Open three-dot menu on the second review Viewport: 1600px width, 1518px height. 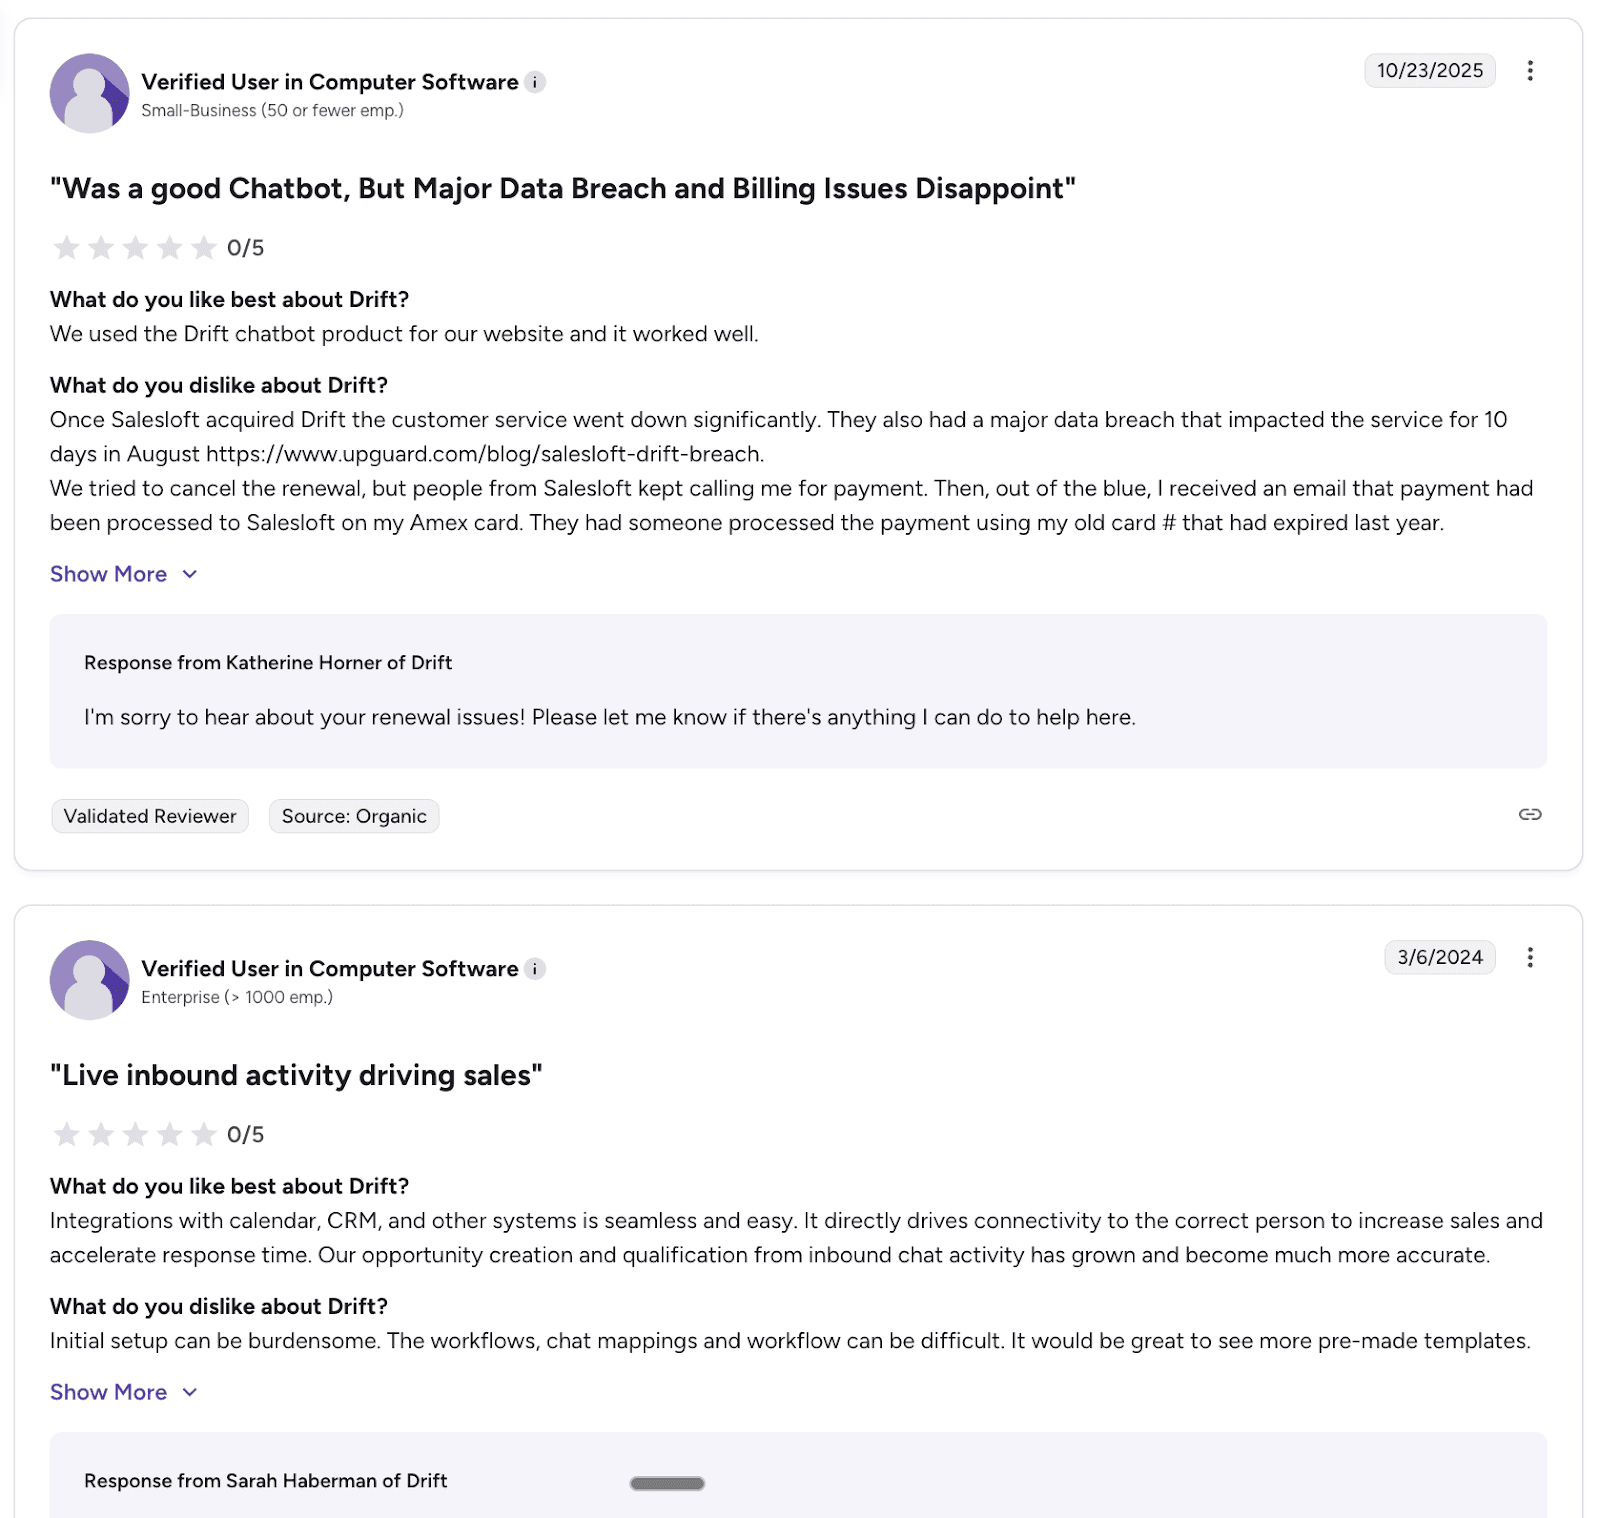pos(1530,957)
